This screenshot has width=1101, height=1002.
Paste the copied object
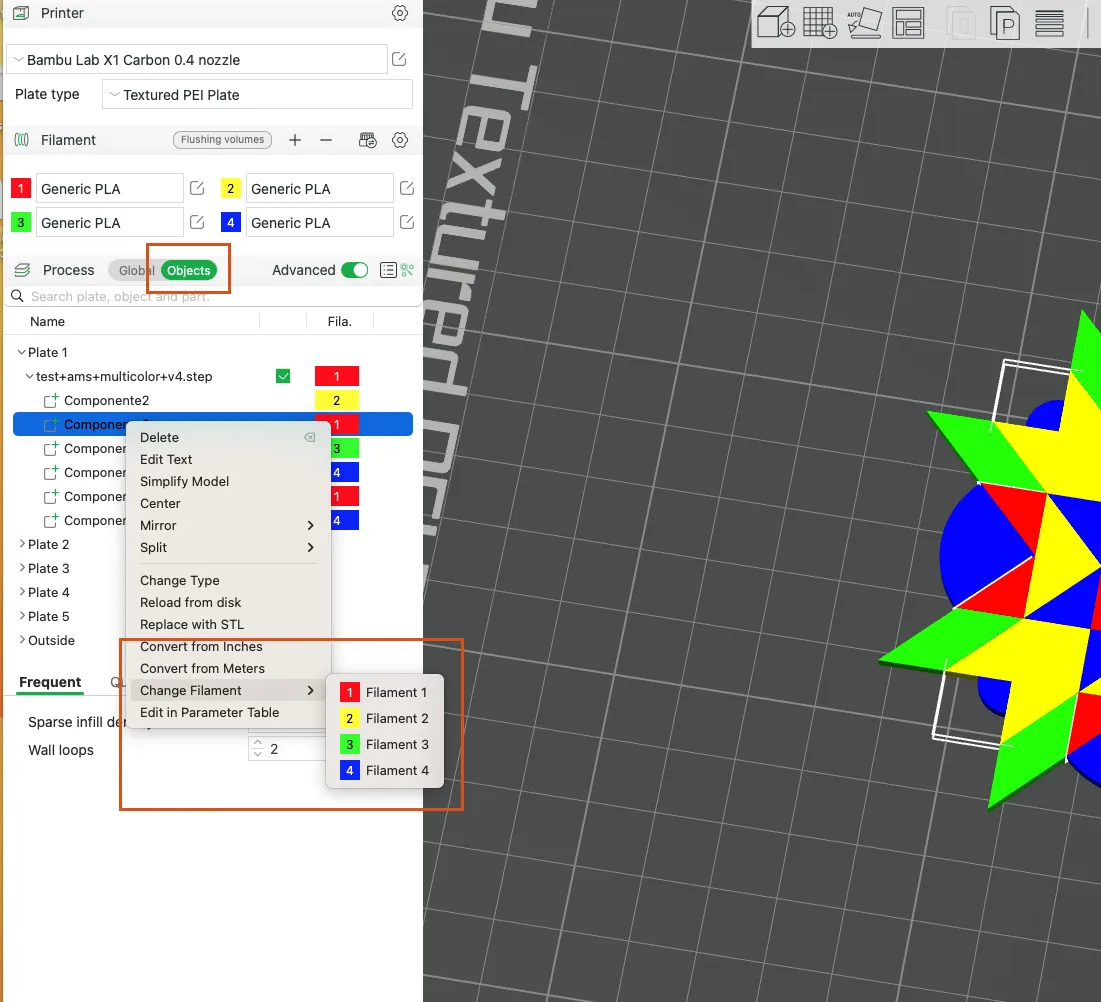click(1004, 22)
